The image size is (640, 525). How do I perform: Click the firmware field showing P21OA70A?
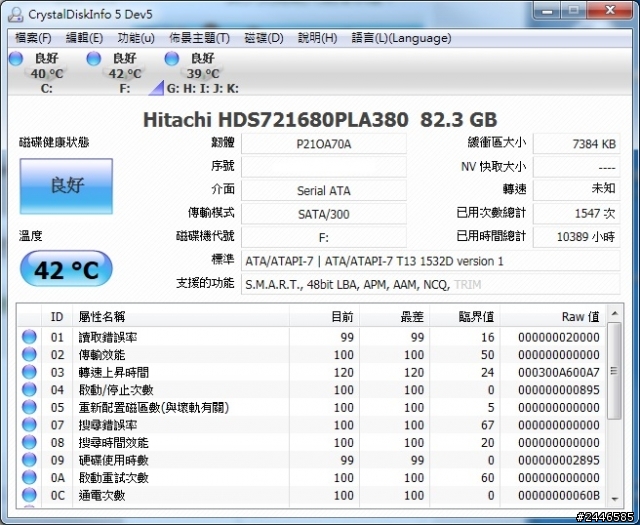click(324, 144)
